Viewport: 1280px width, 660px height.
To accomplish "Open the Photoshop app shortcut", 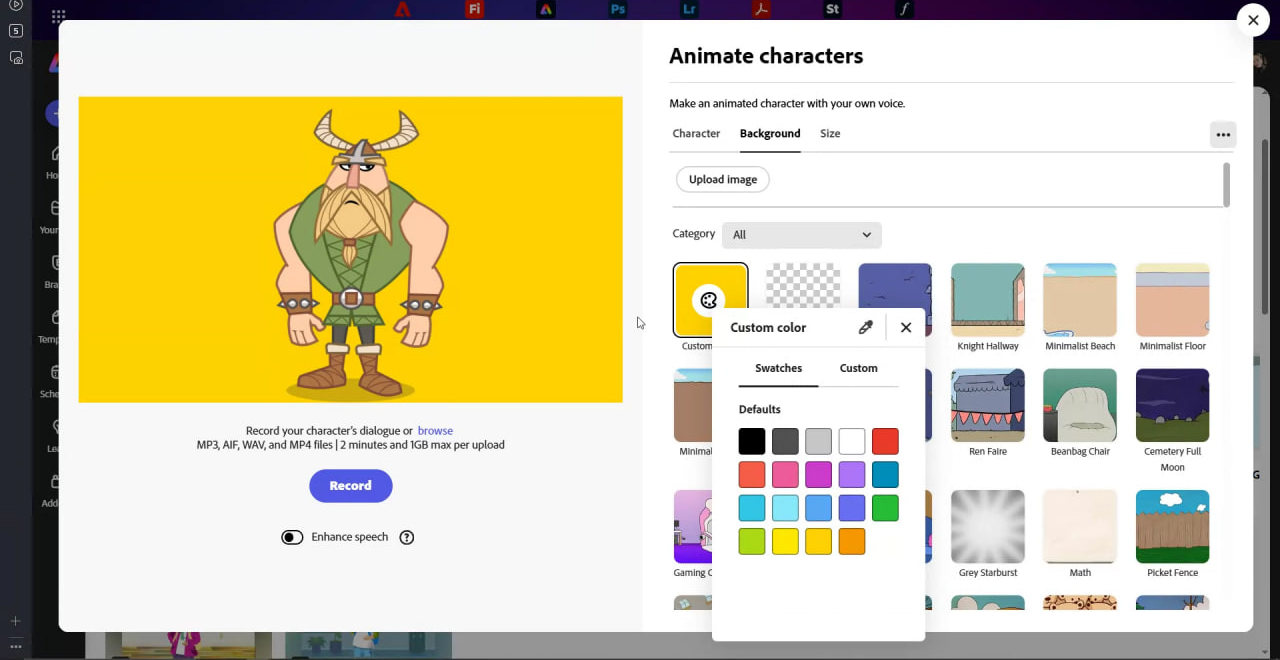I will coord(618,9).
